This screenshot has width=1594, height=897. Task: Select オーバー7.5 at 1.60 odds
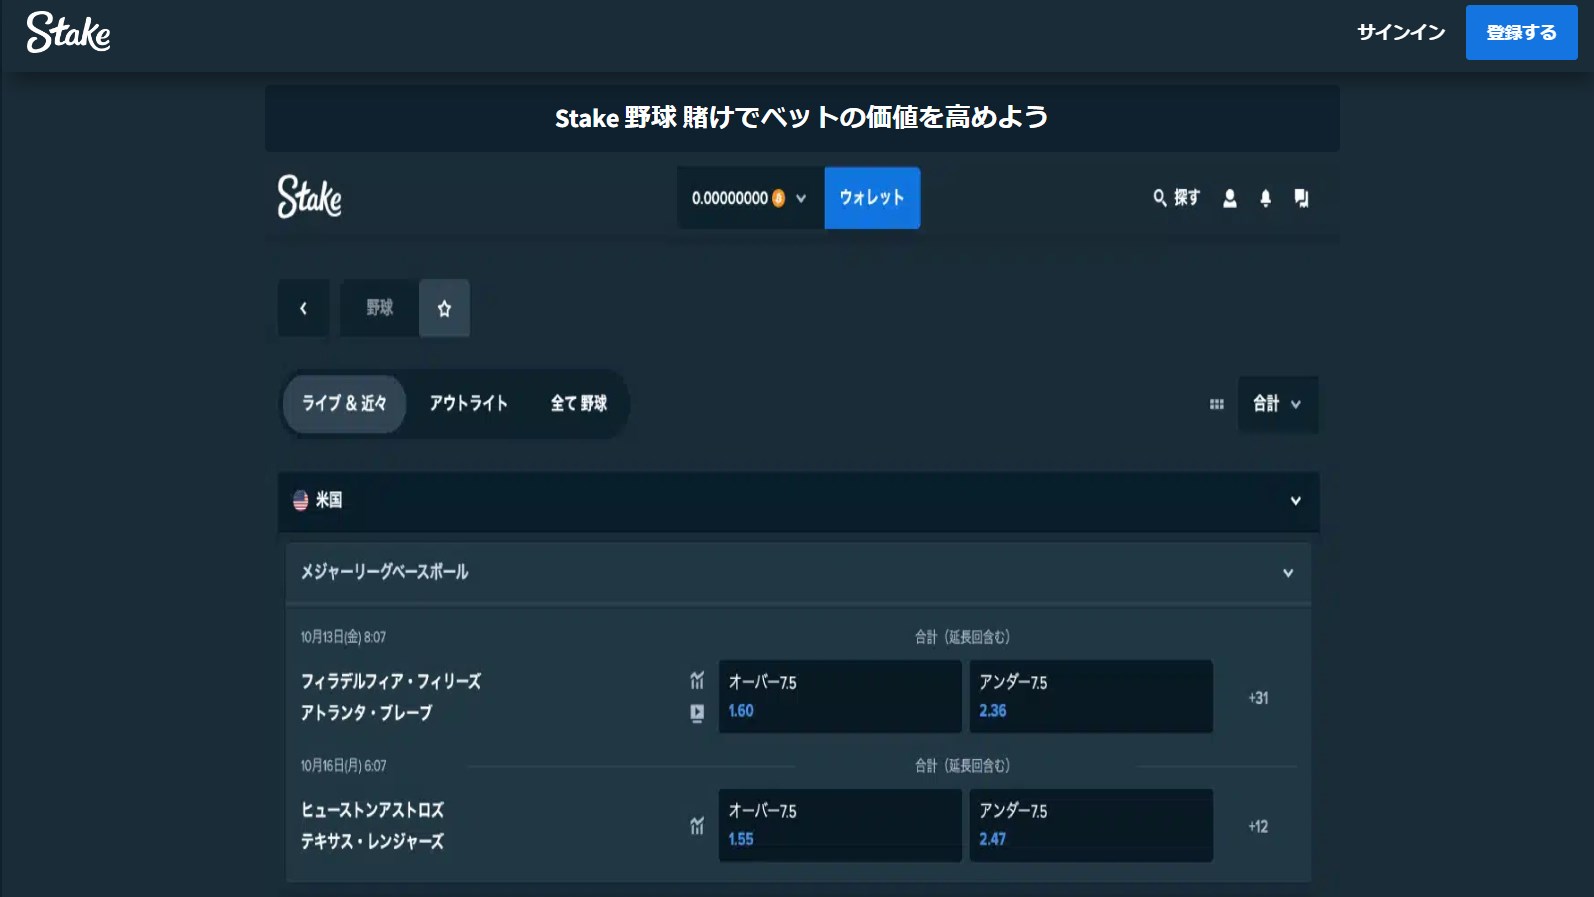[840, 696]
